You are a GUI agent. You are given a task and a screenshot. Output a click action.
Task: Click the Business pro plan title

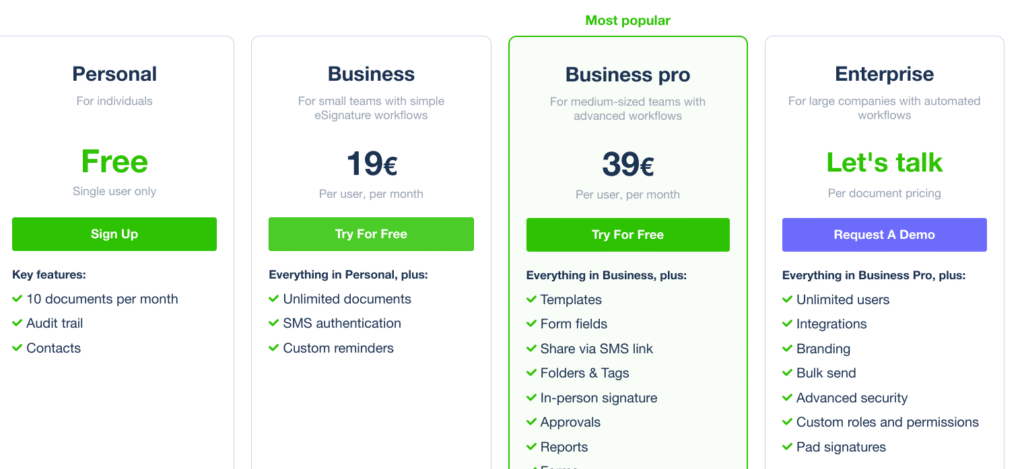tap(628, 74)
